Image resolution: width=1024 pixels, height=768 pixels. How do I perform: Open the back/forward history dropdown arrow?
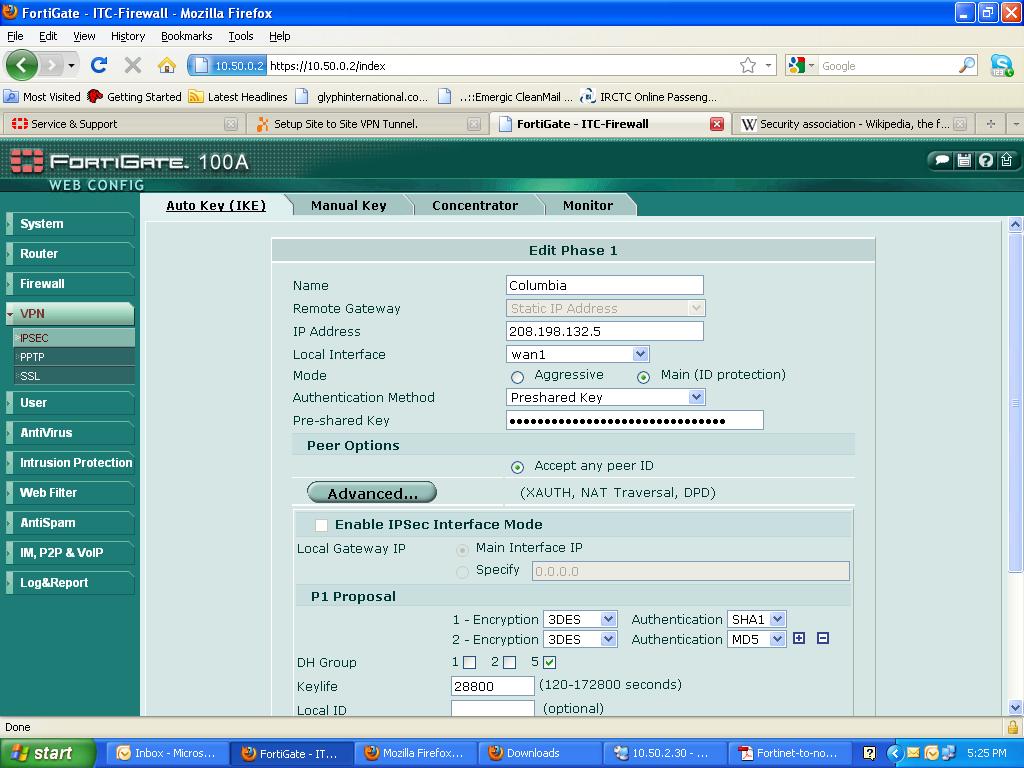pos(71,65)
